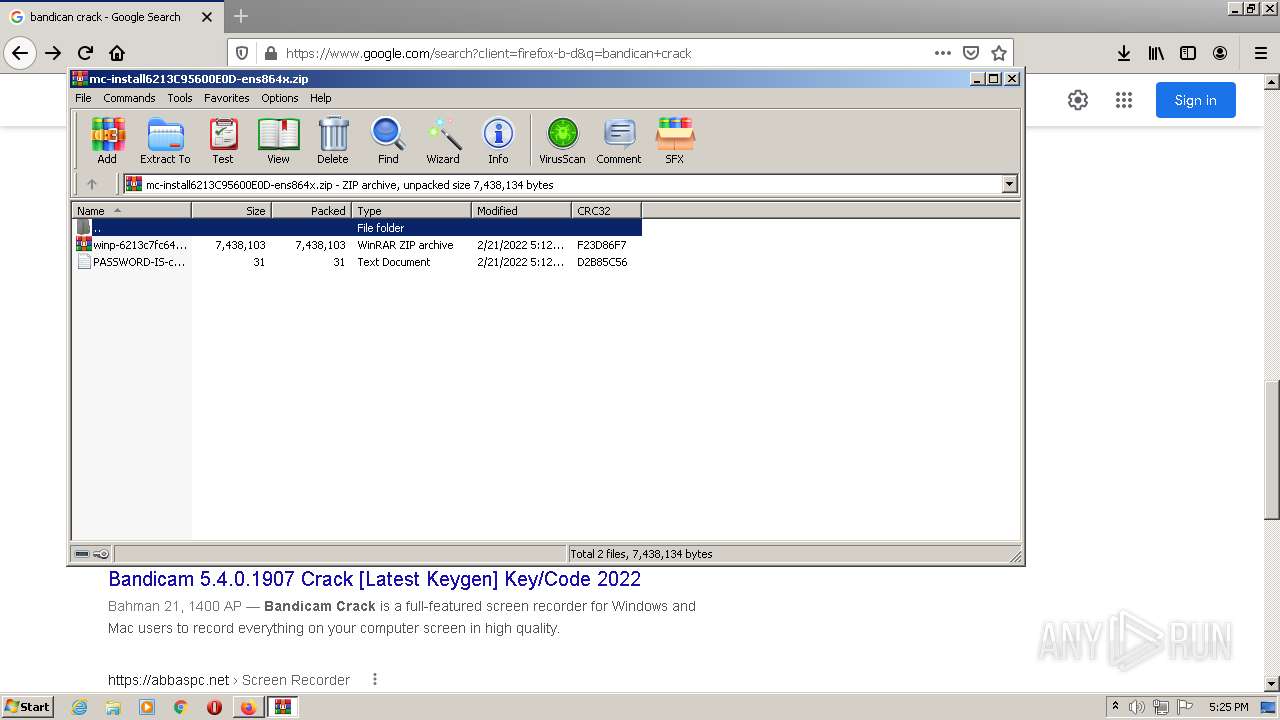The image size is (1280, 720).
Task: Select the PASSWORD-IS-c text document
Action: point(357,262)
